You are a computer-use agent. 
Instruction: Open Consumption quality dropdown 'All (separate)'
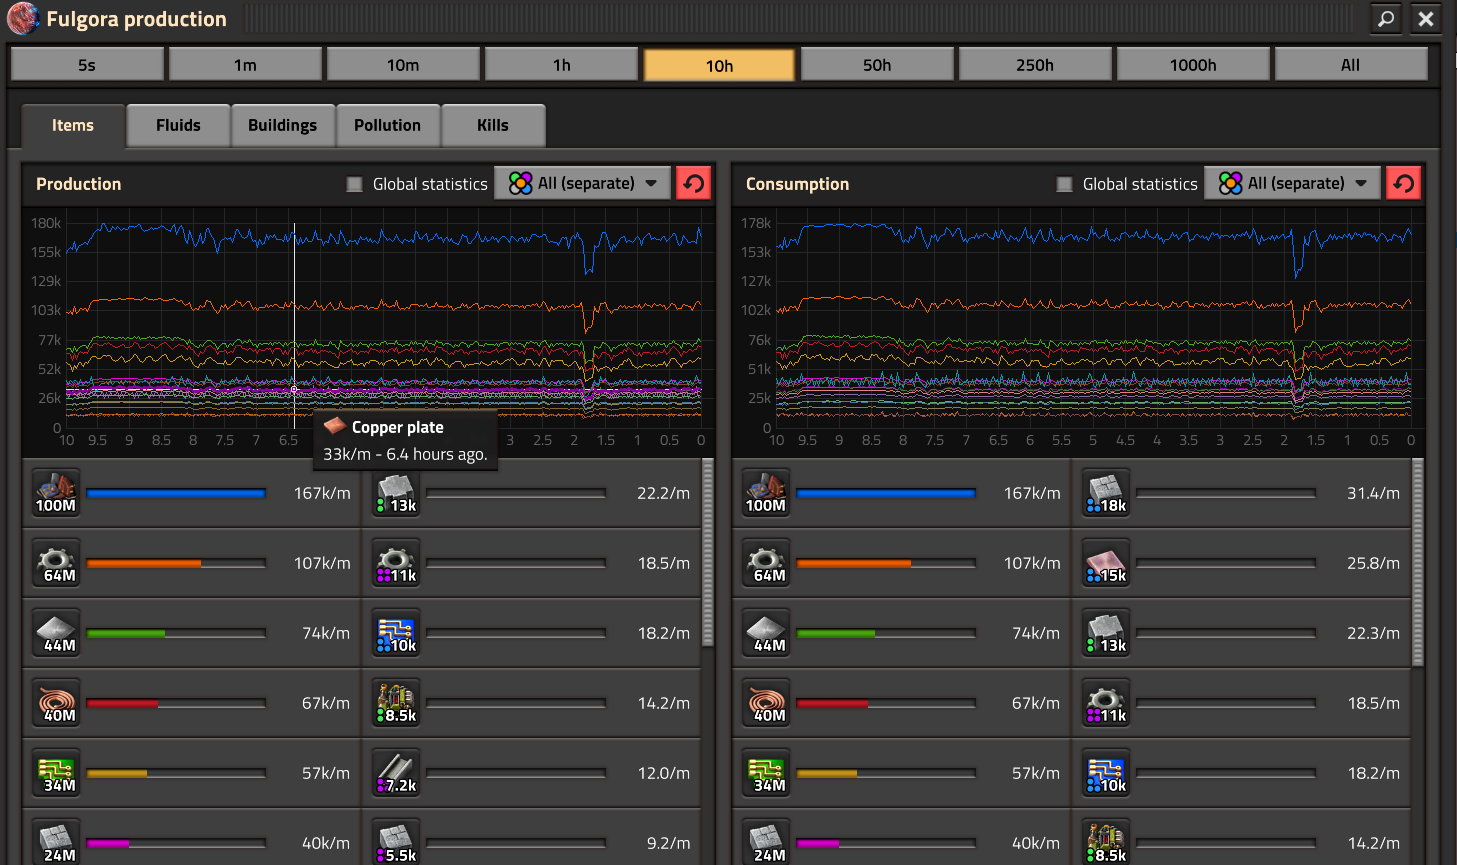(1293, 183)
